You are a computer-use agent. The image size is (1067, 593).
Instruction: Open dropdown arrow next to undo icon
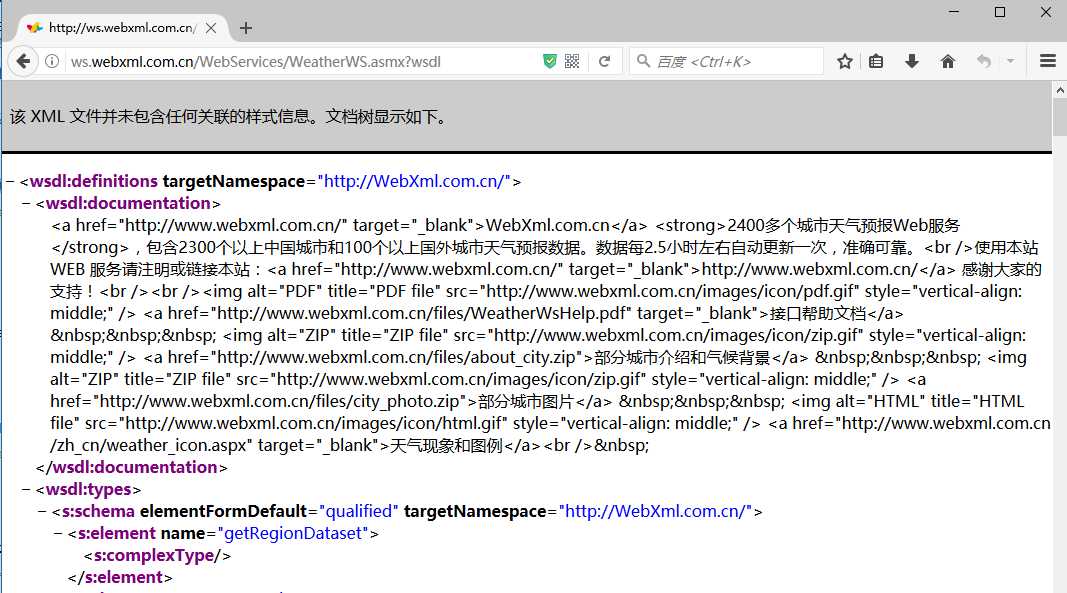coord(1011,62)
